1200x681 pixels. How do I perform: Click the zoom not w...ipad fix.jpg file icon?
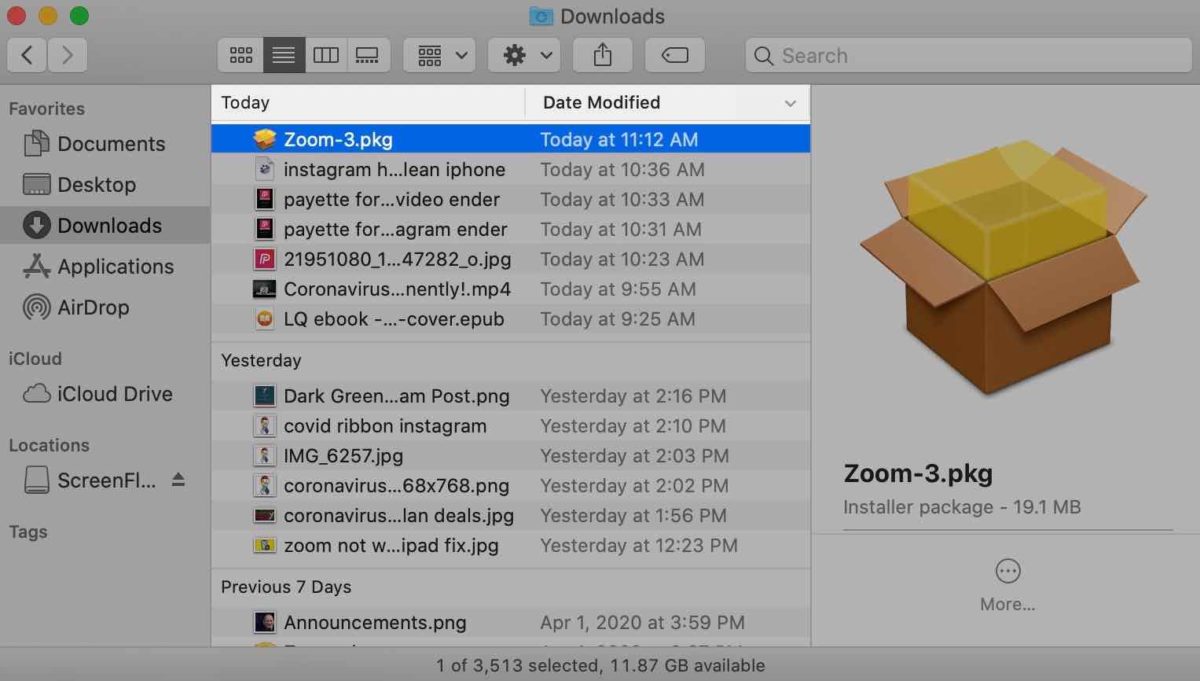pyautogui.click(x=264, y=546)
